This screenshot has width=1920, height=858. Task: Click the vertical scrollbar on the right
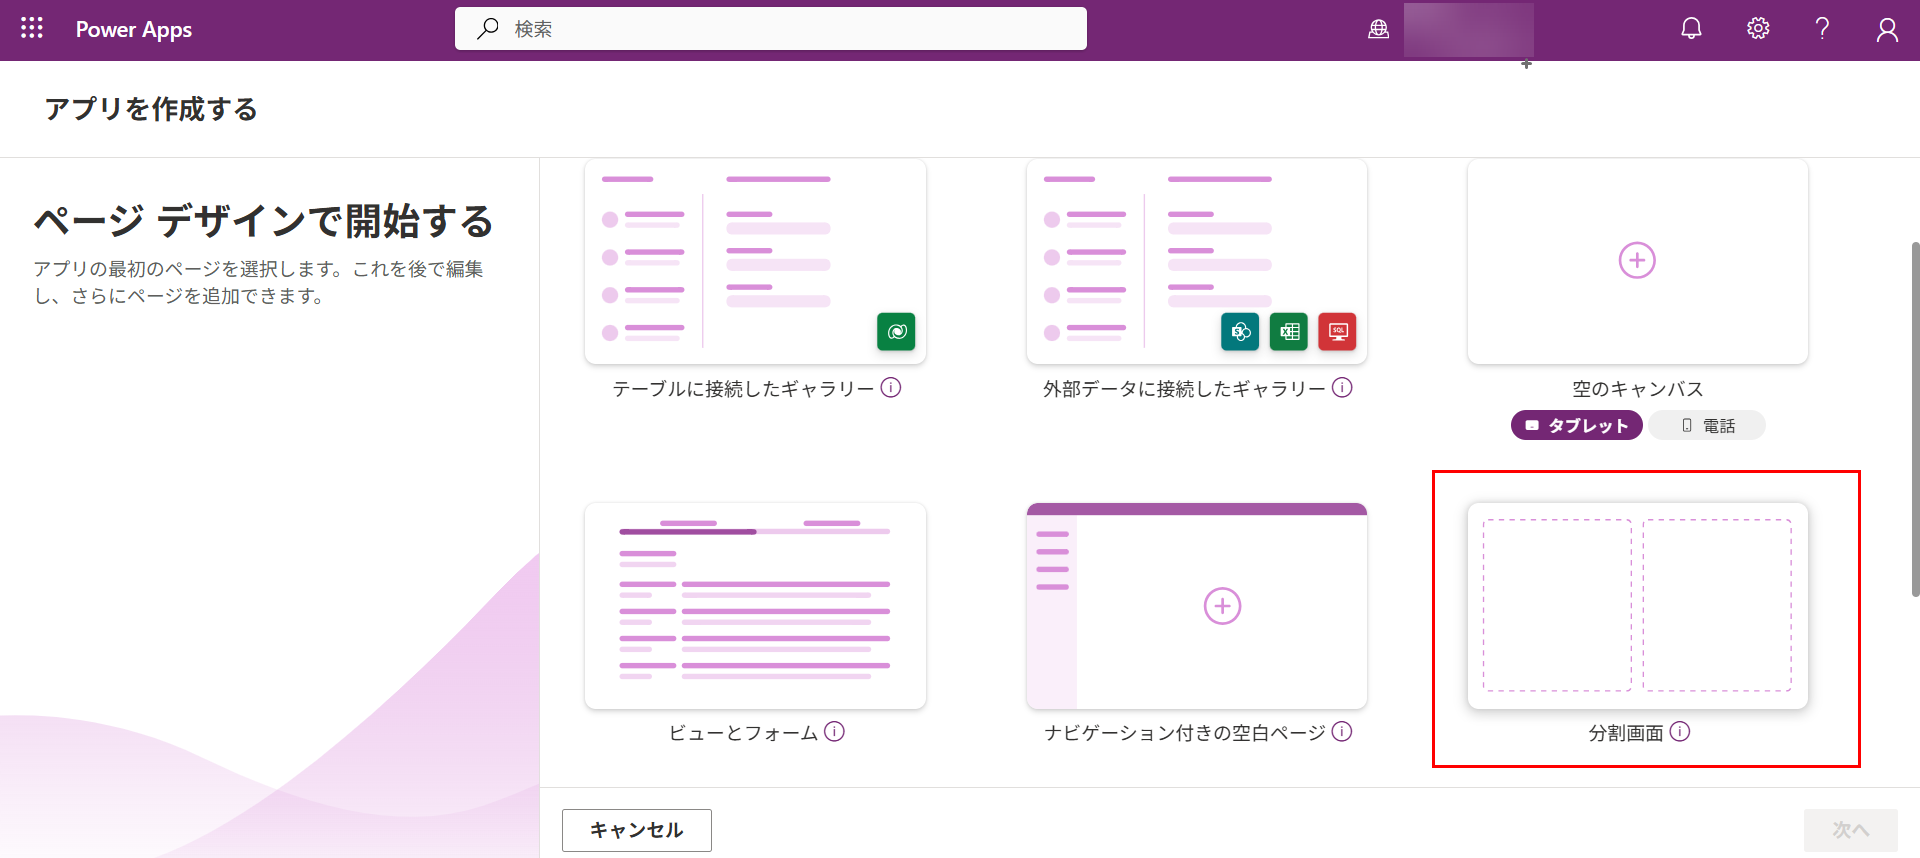tap(1914, 420)
